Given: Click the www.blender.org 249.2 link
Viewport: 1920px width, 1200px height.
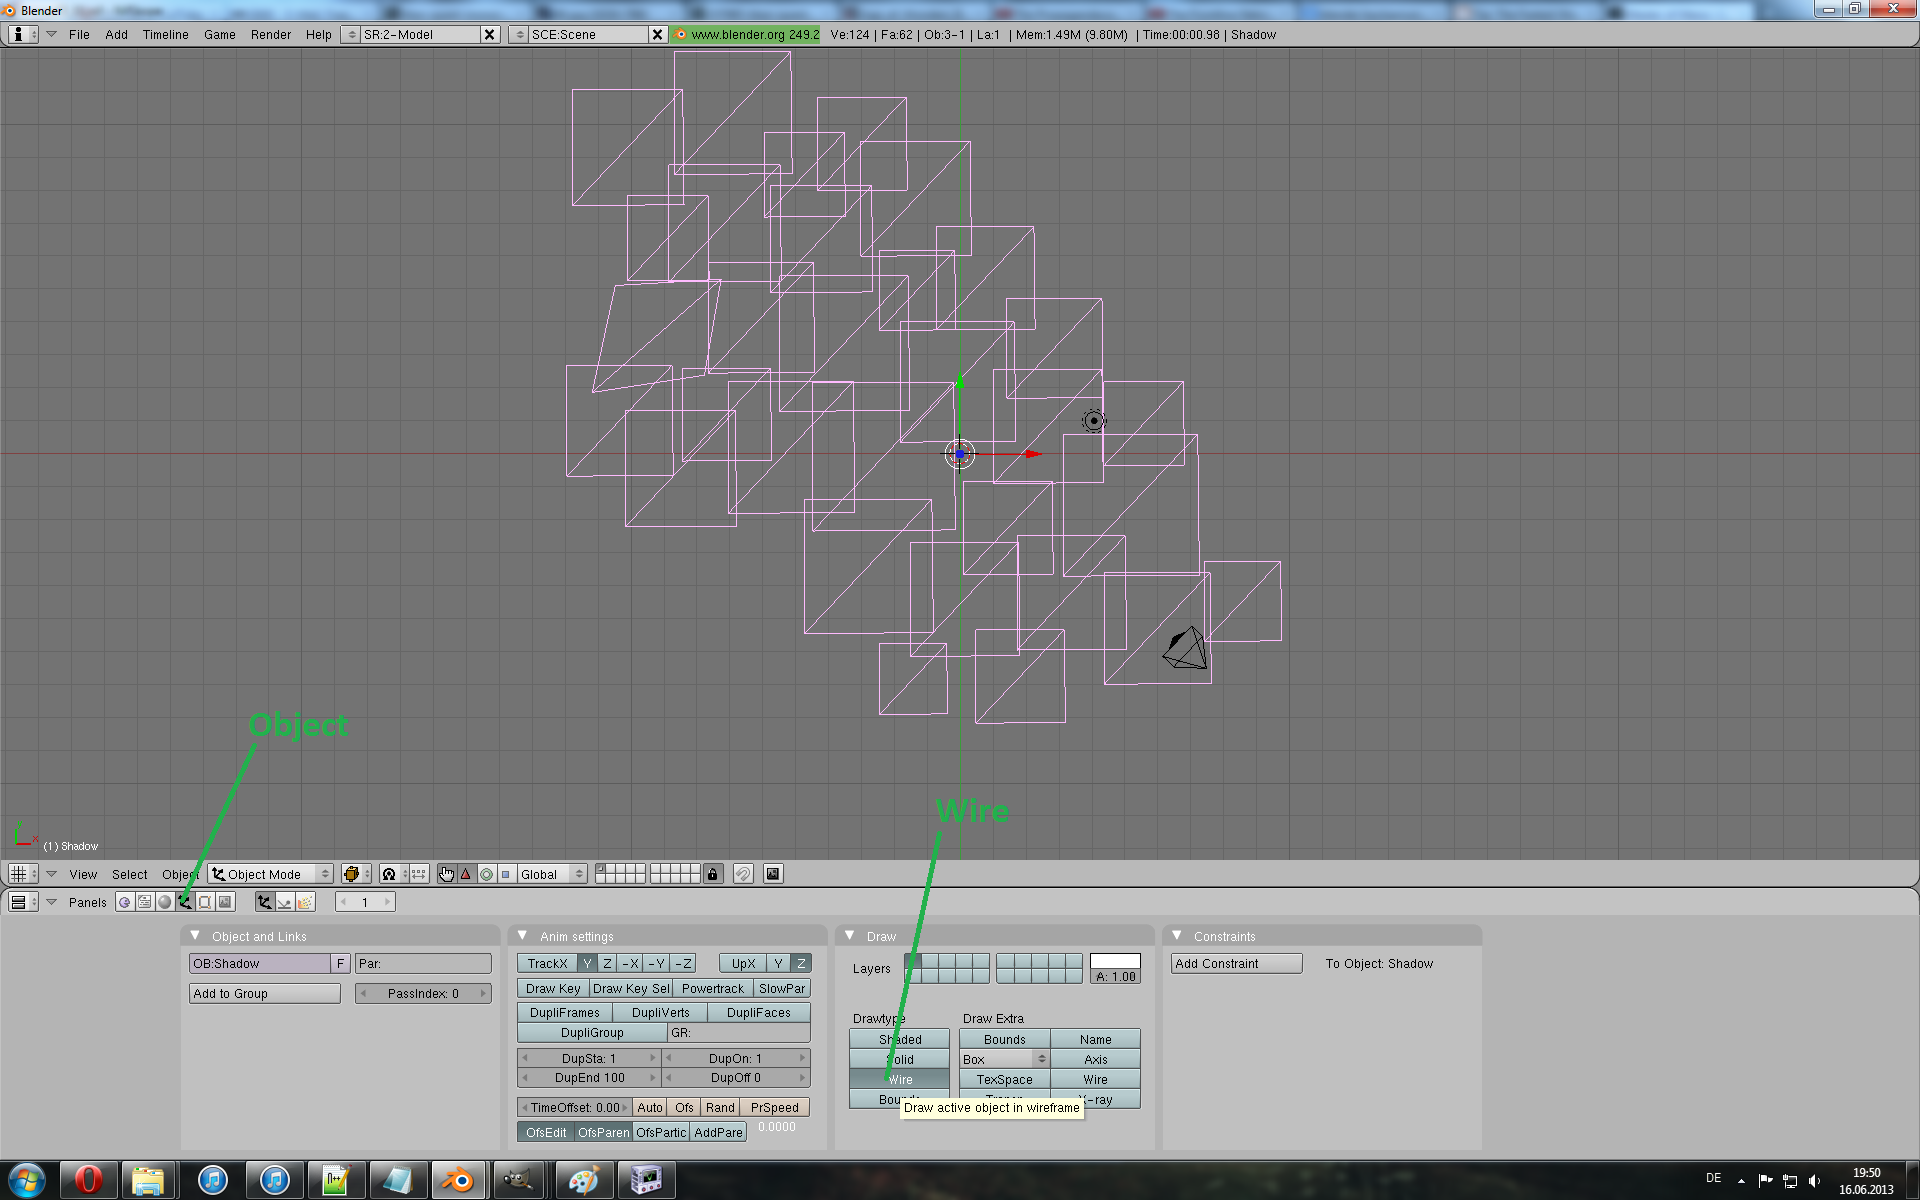Looking at the screenshot, I should click(746, 34).
